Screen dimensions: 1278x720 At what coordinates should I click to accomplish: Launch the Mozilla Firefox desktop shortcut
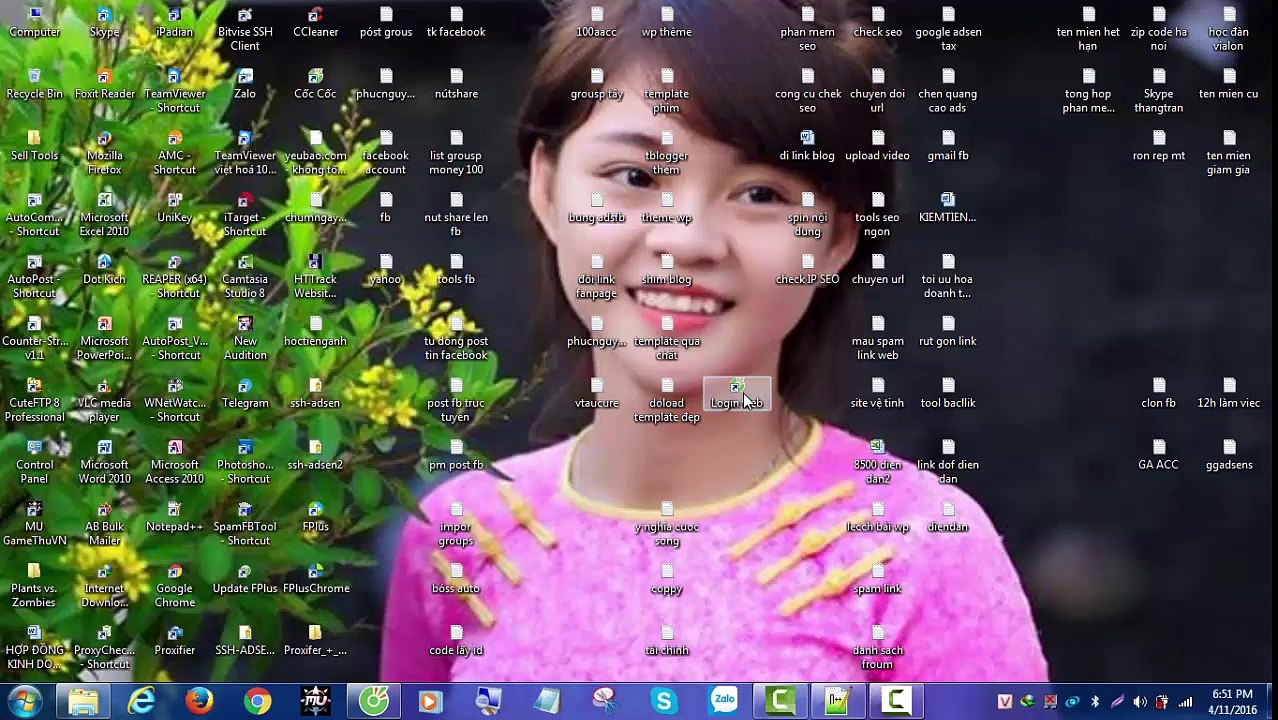pyautogui.click(x=105, y=154)
